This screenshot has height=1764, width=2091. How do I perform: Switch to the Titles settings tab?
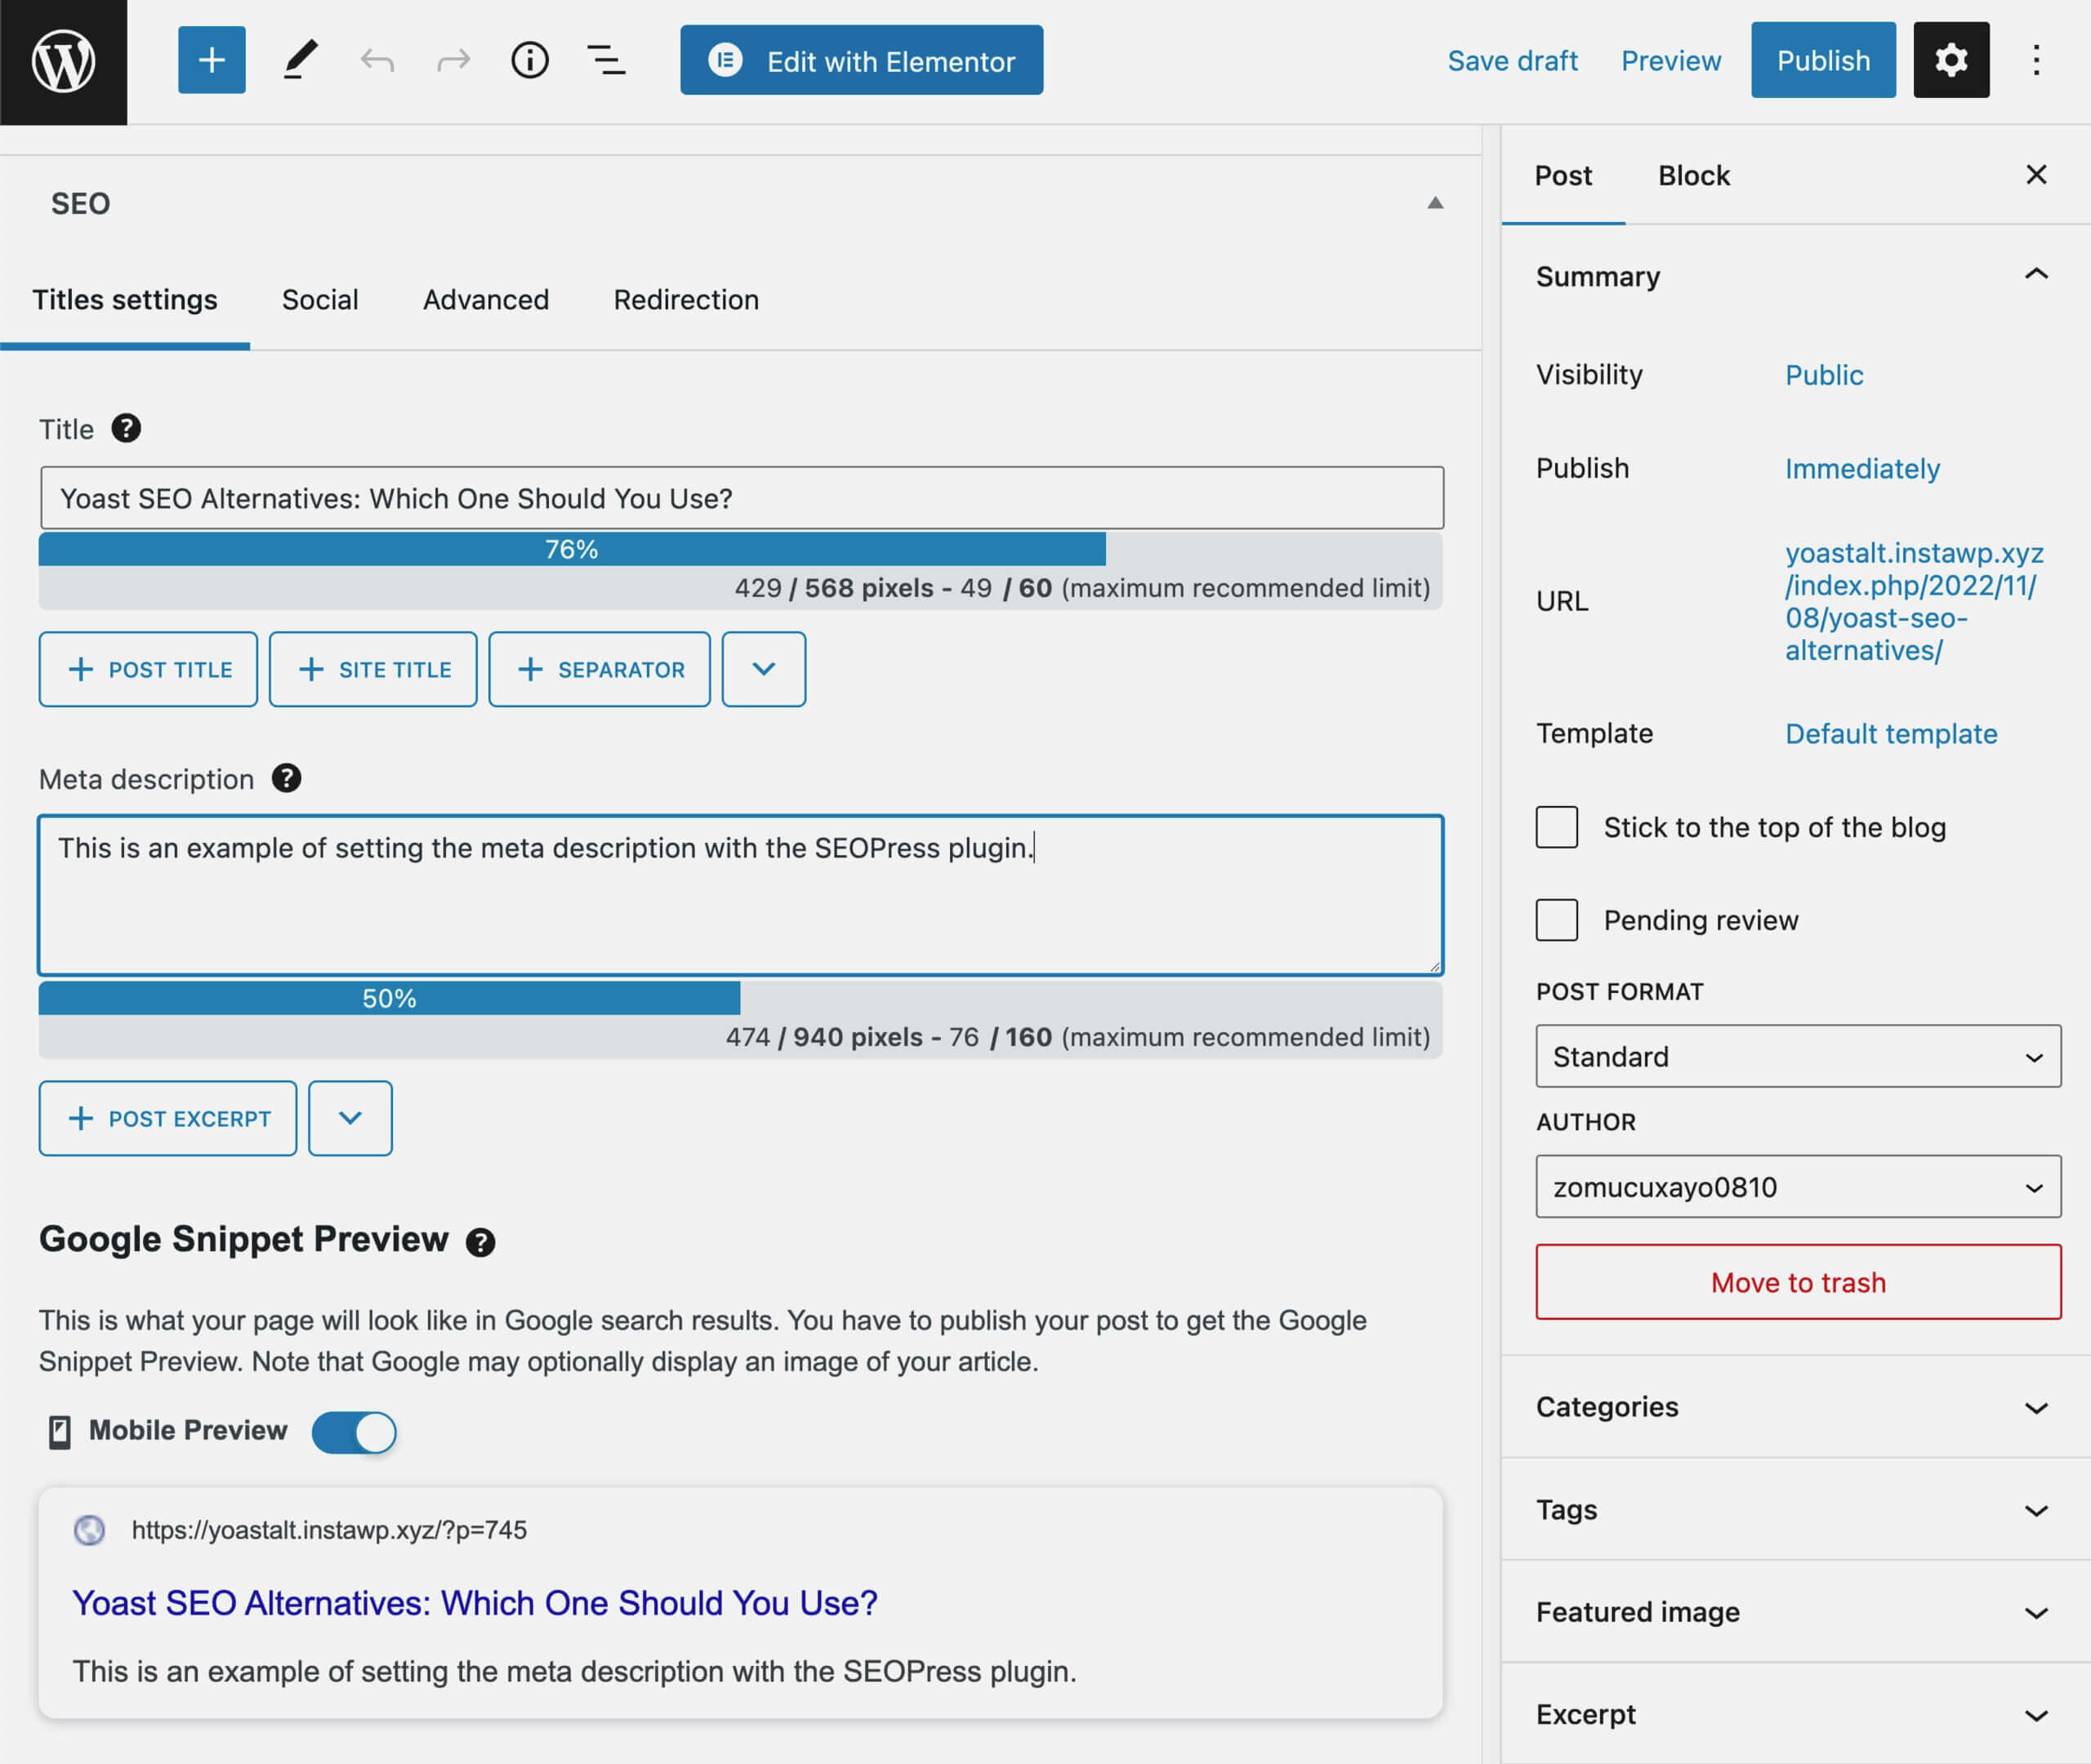point(125,300)
